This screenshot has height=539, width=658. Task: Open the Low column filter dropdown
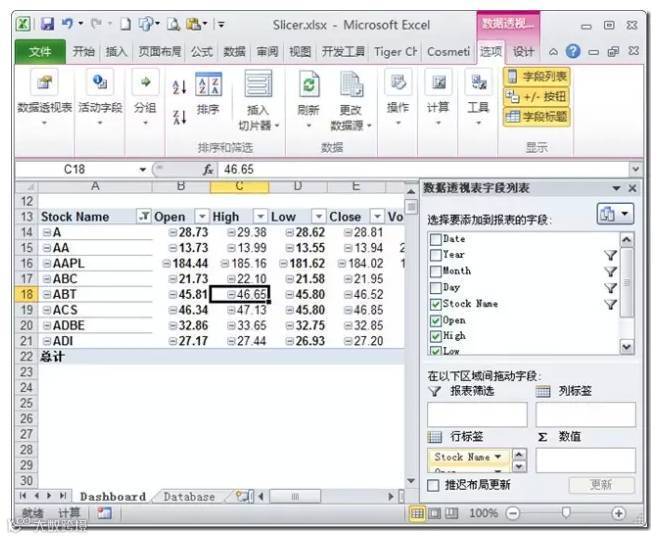pyautogui.click(x=319, y=217)
